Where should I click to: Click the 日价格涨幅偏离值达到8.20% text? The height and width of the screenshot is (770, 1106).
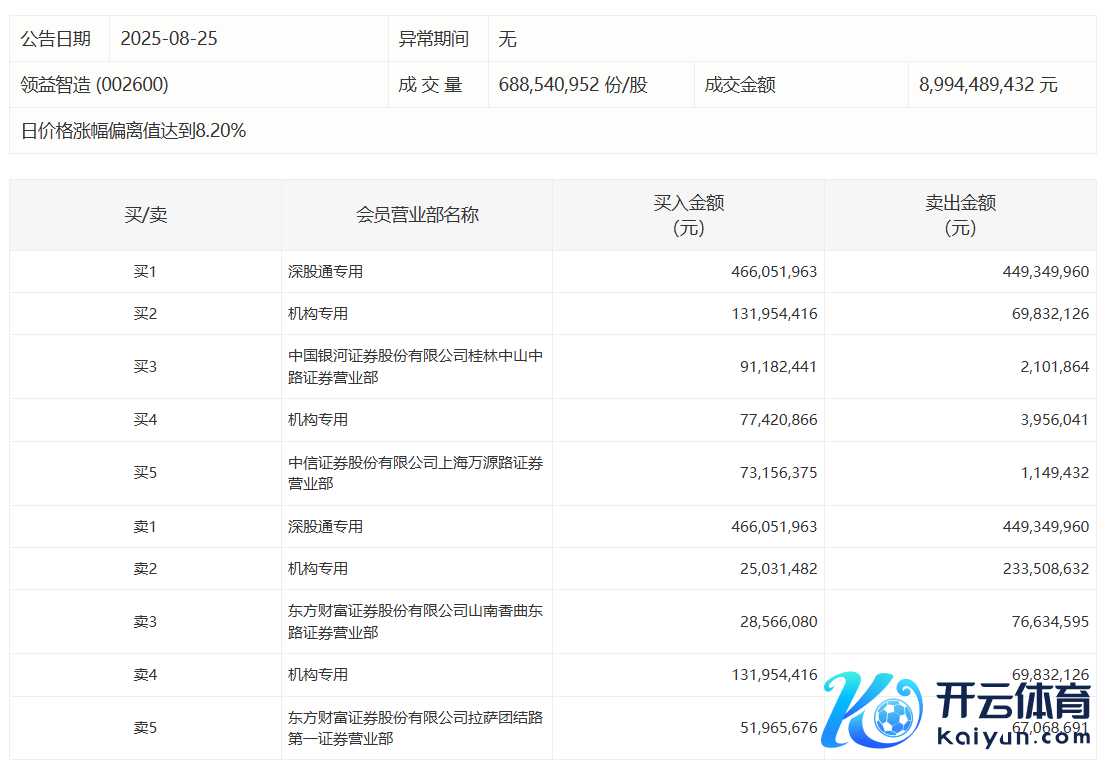tap(134, 131)
